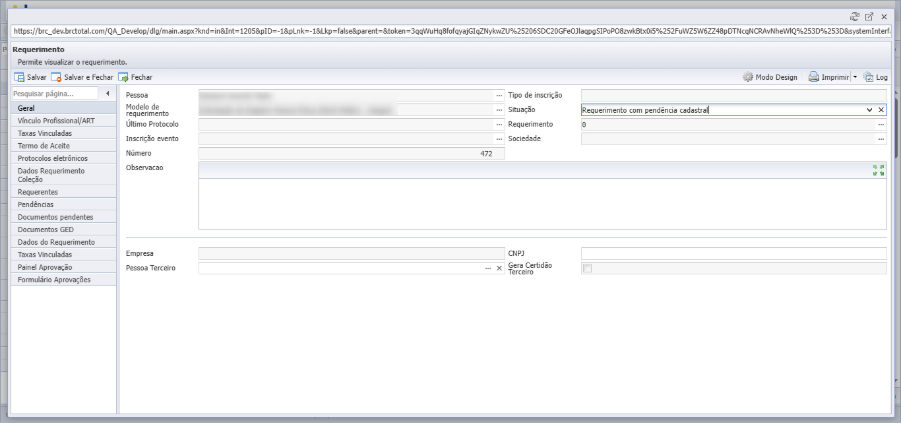Open the Imprimir dropdown arrow
This screenshot has height=423, width=901.
click(x=855, y=77)
